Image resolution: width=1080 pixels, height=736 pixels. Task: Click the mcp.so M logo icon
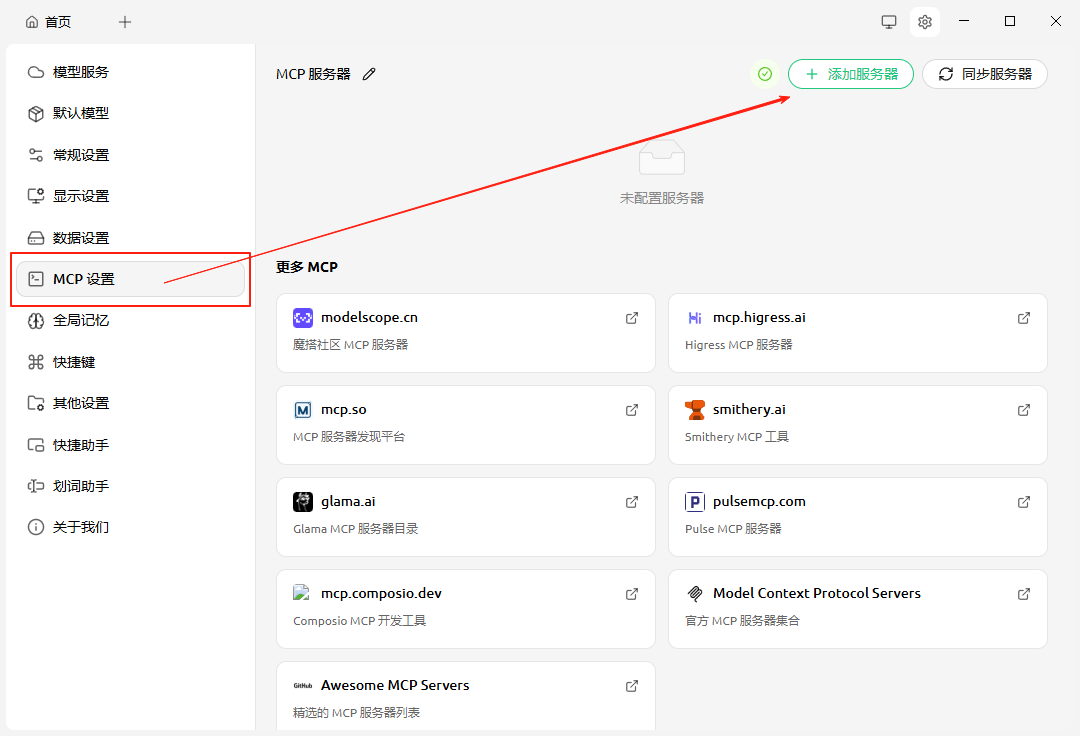pos(303,410)
